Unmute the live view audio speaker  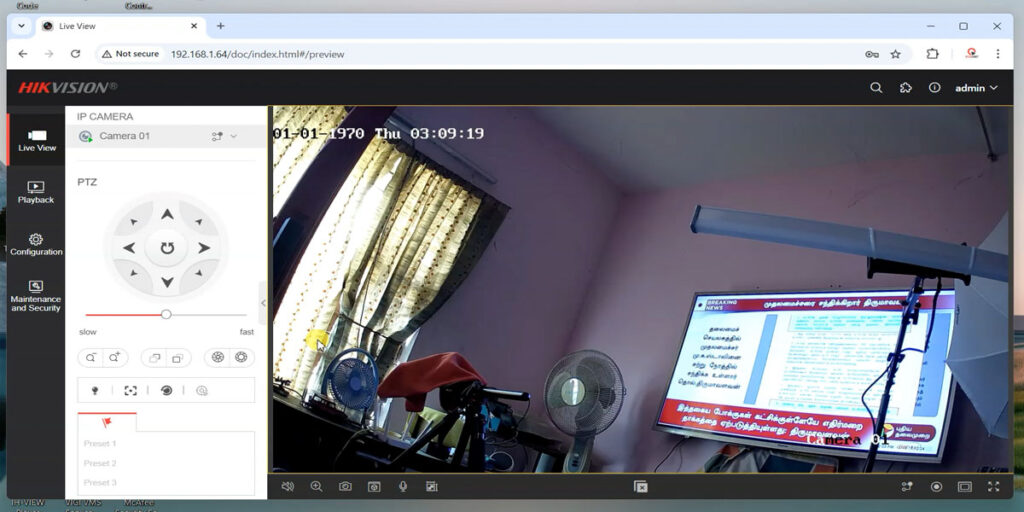pyautogui.click(x=288, y=486)
